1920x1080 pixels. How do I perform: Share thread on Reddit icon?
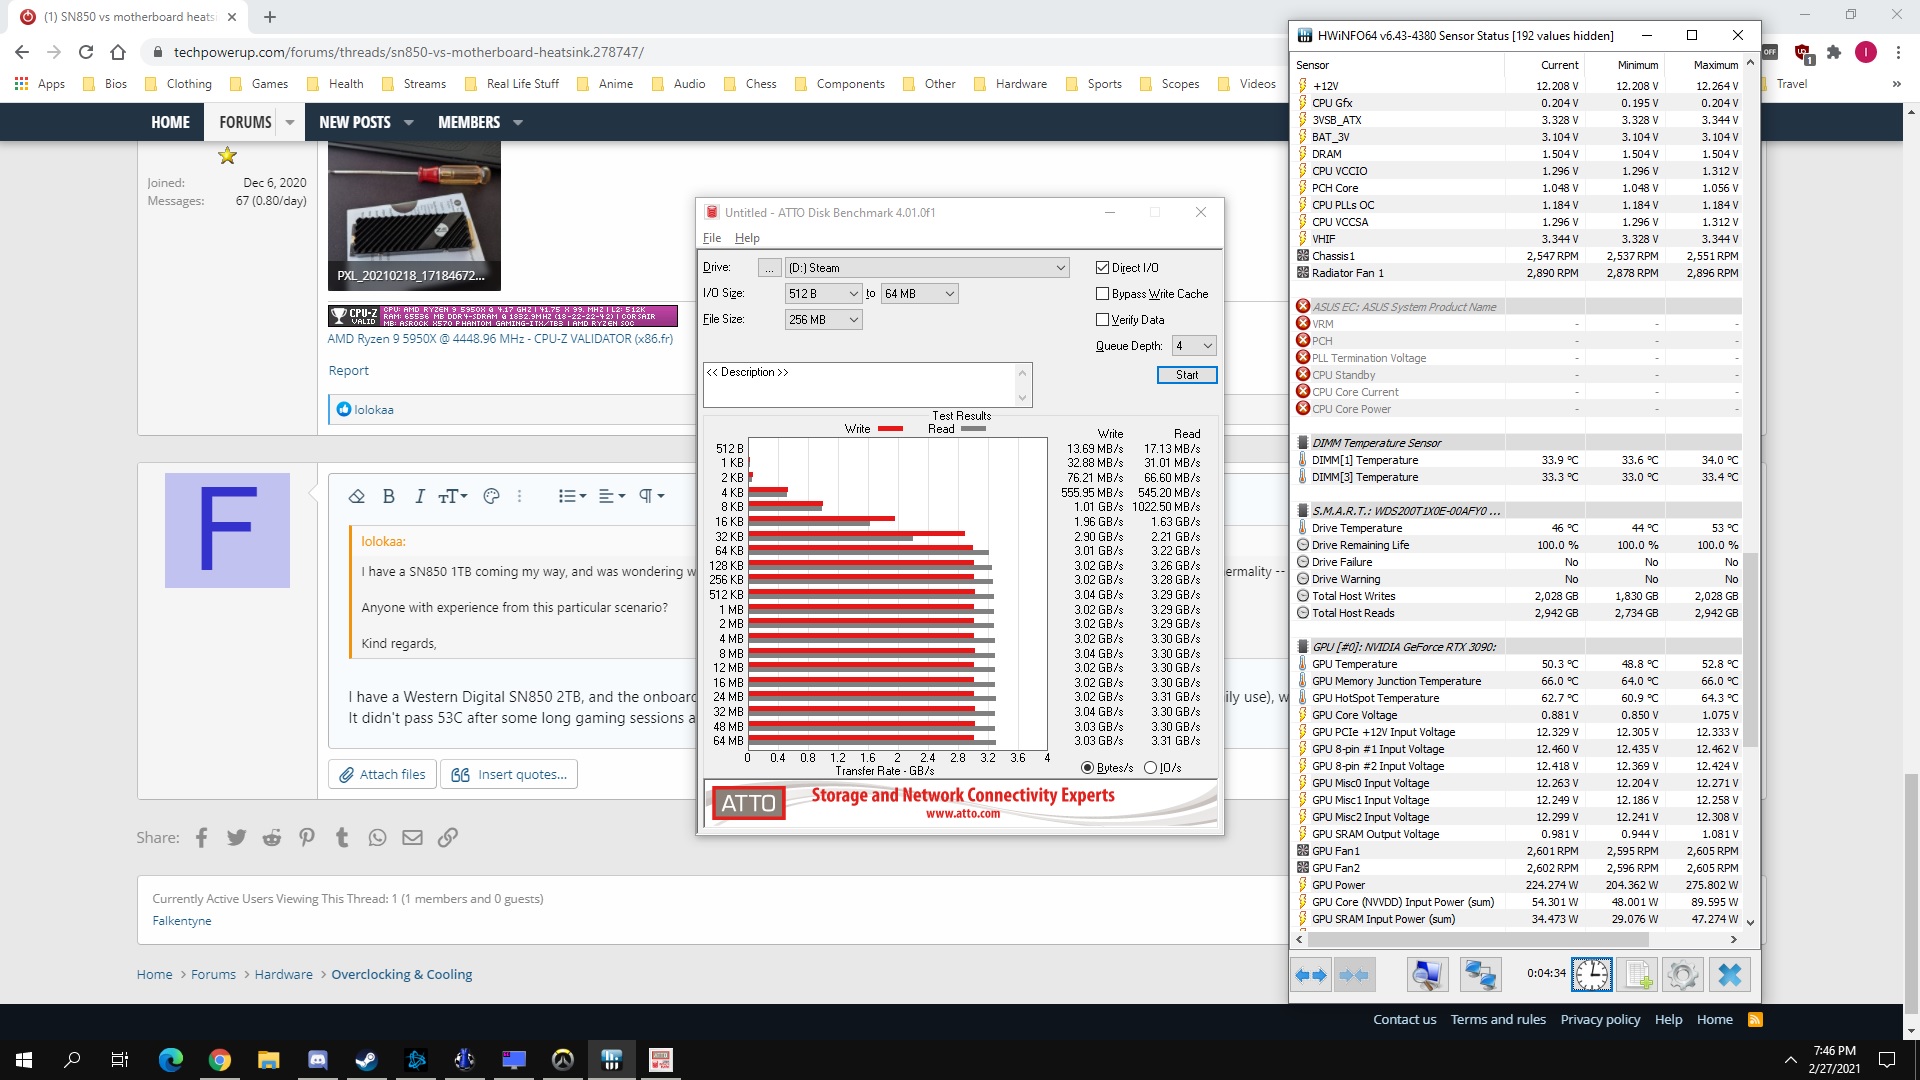(x=272, y=838)
